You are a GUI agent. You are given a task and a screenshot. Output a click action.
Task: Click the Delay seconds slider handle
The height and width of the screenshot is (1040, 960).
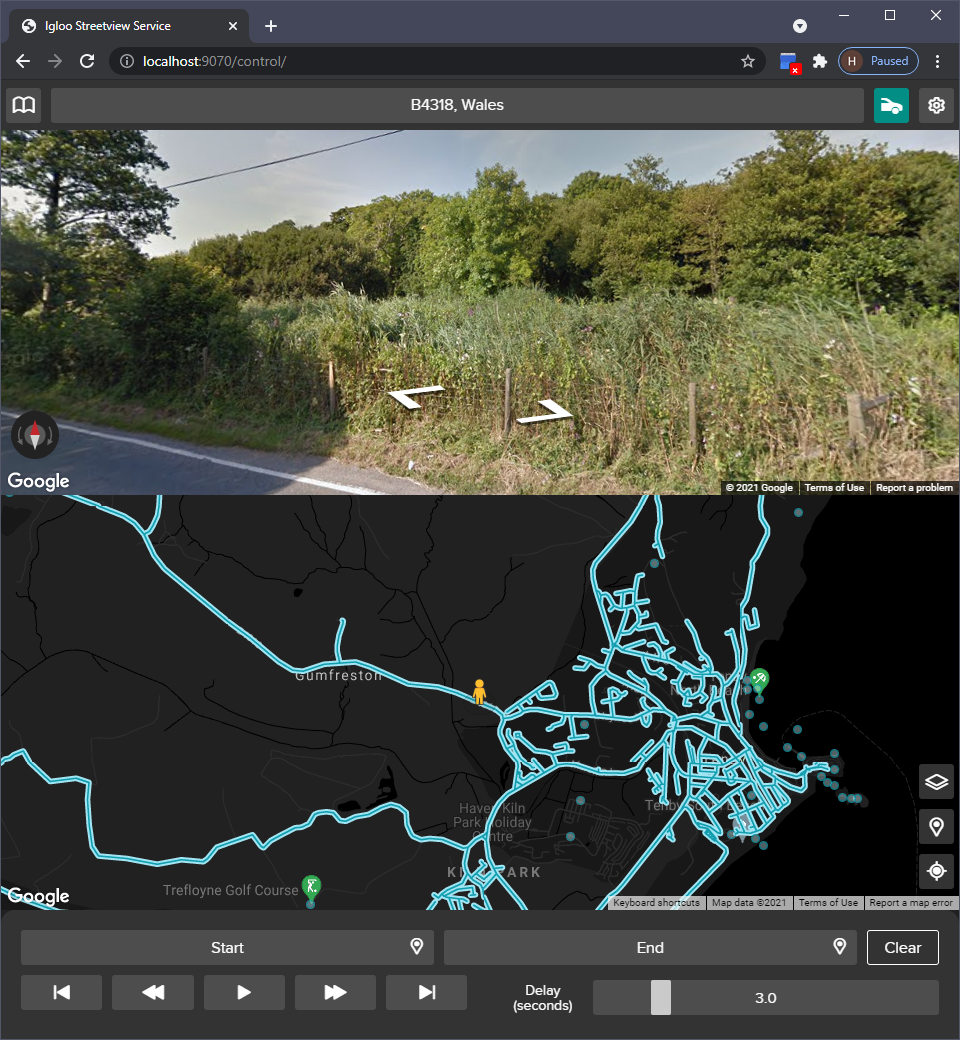pos(661,997)
